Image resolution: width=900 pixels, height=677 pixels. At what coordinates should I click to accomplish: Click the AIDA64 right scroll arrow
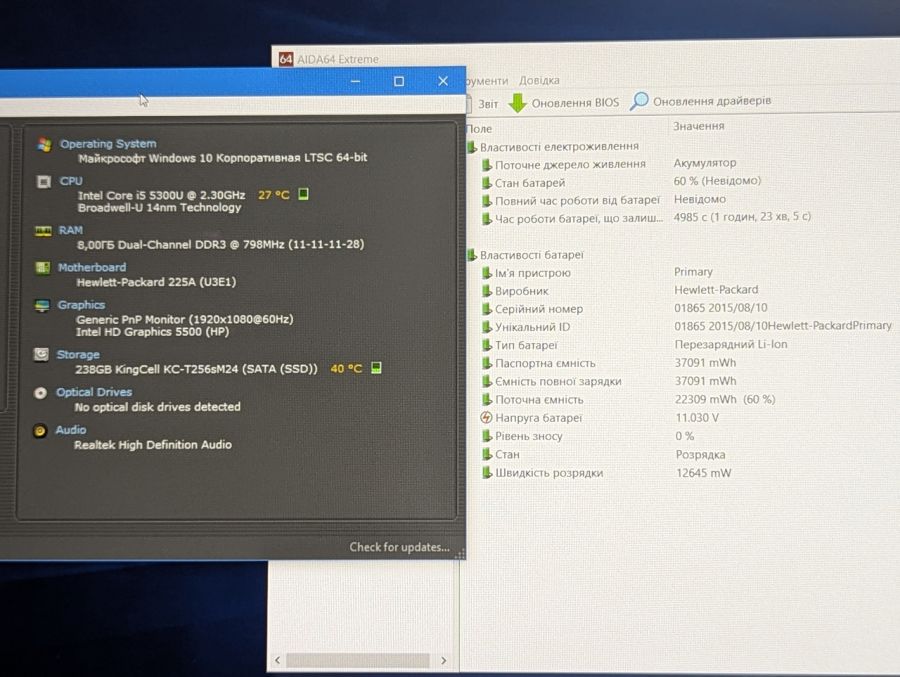(443, 660)
